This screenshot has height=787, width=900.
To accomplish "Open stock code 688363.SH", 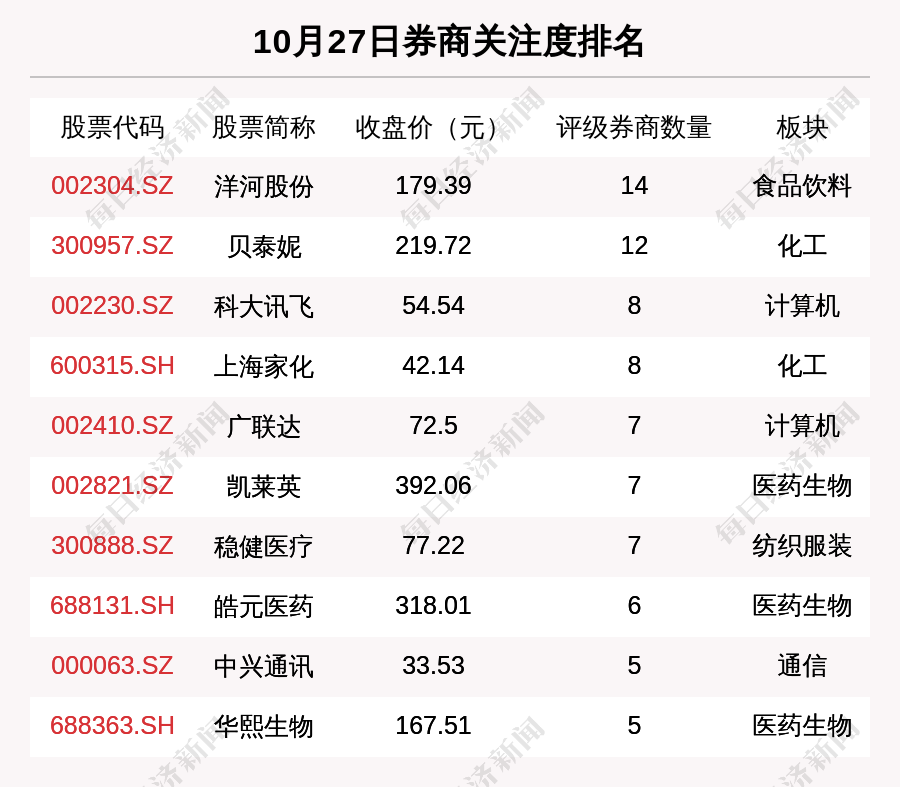I will 112,726.
